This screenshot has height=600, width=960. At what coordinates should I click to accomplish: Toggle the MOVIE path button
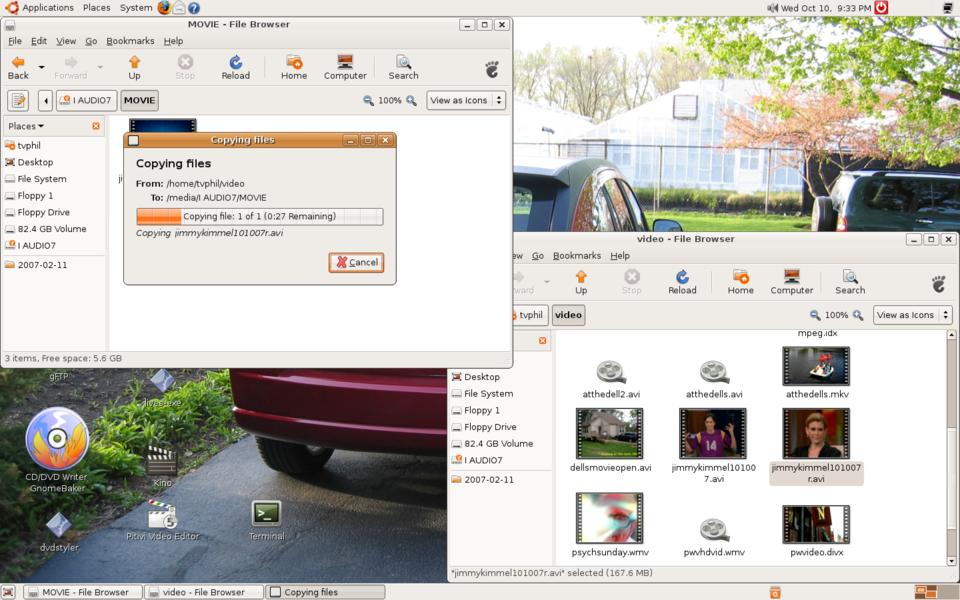click(139, 100)
